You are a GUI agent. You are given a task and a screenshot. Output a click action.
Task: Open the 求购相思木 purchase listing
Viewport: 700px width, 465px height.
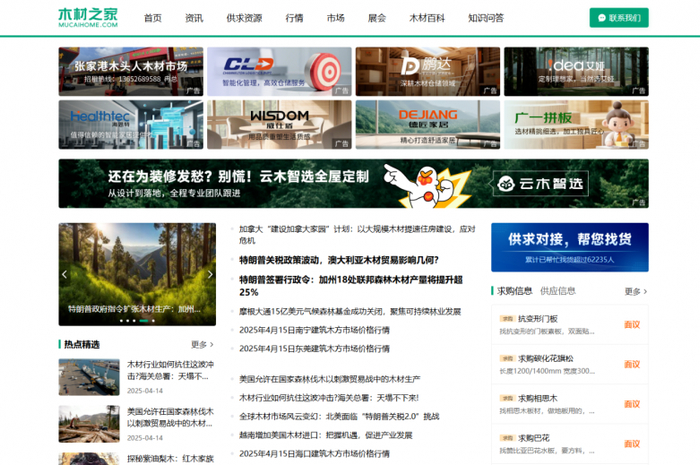pos(570,404)
